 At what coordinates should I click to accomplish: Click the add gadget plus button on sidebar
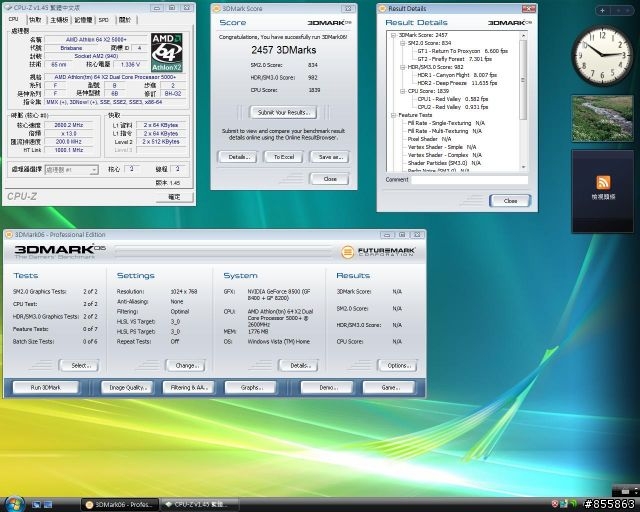pos(602,11)
